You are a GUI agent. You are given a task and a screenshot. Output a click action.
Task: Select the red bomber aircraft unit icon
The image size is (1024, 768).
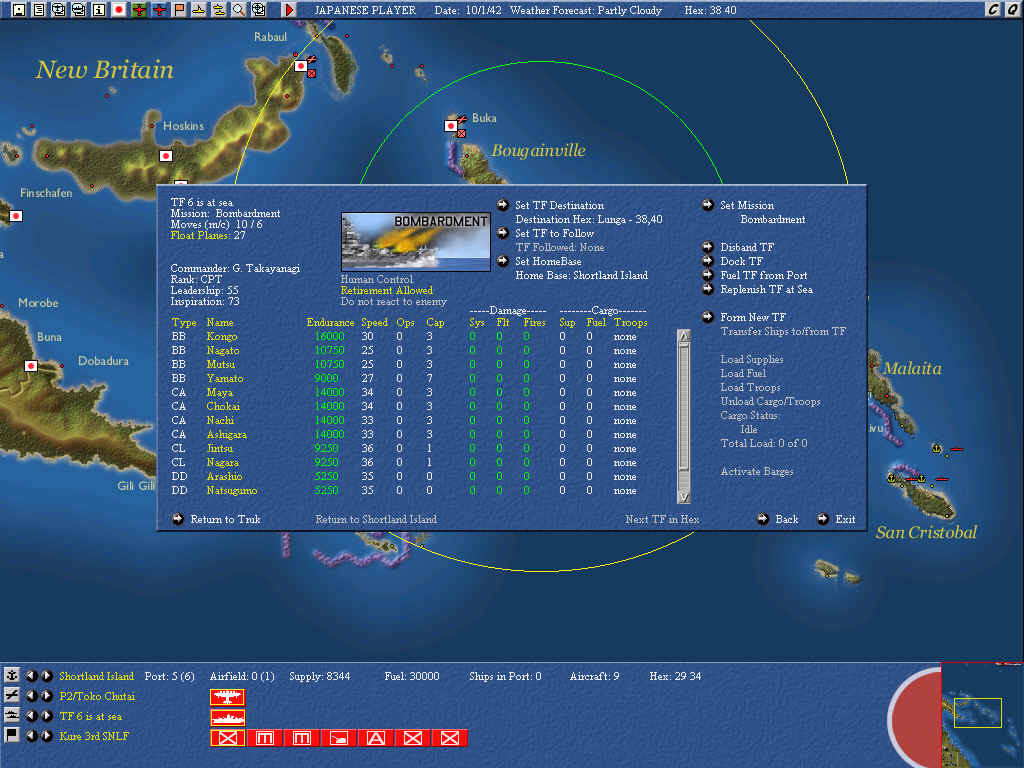pos(227,697)
